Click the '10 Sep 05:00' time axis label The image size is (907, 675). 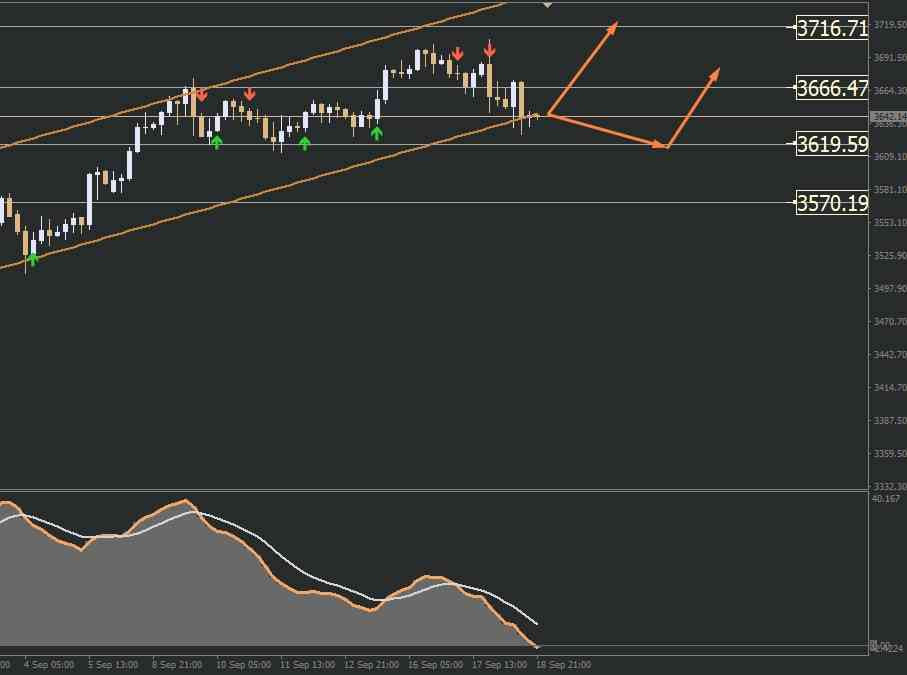[244, 665]
